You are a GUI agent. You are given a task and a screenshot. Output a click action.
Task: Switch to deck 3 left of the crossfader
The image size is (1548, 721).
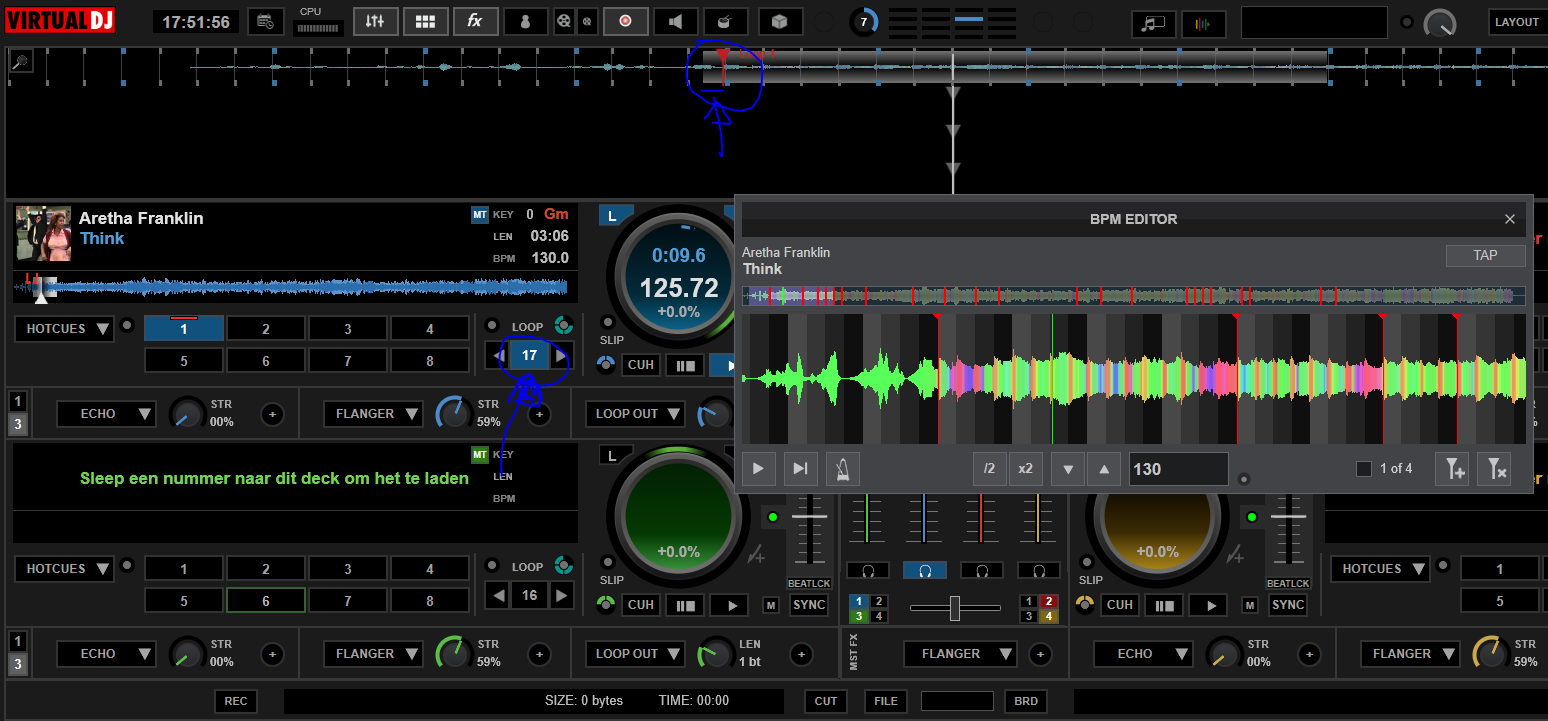pyautogui.click(x=859, y=616)
